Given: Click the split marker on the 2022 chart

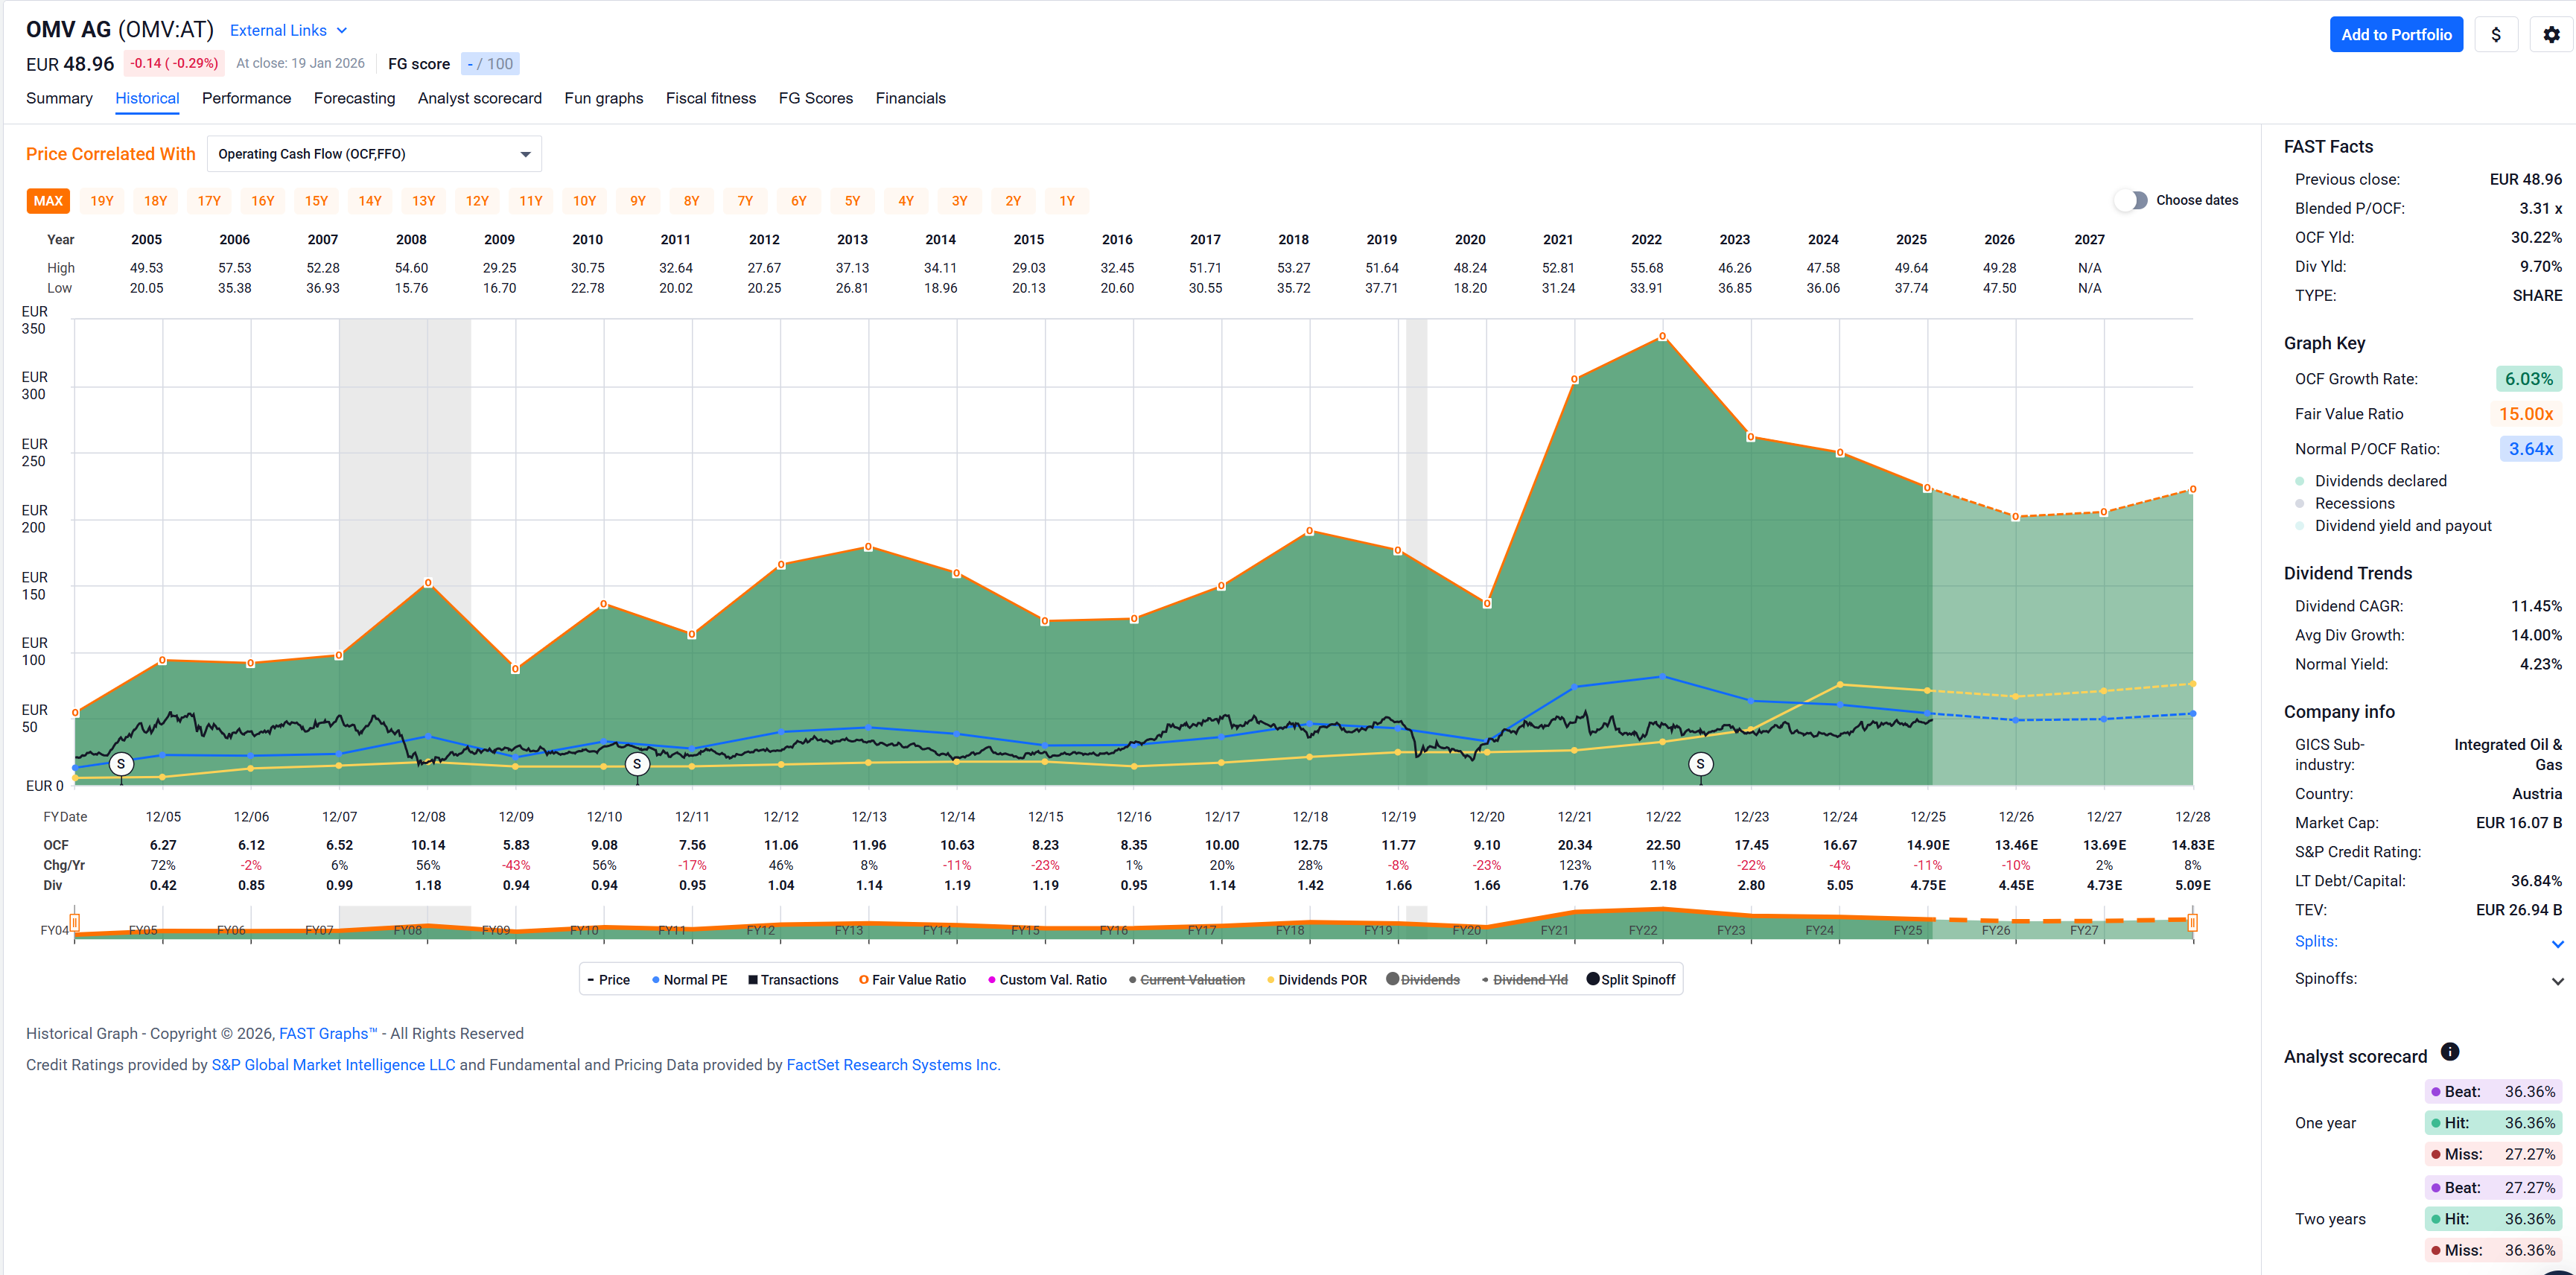Looking at the screenshot, I should (1700, 764).
